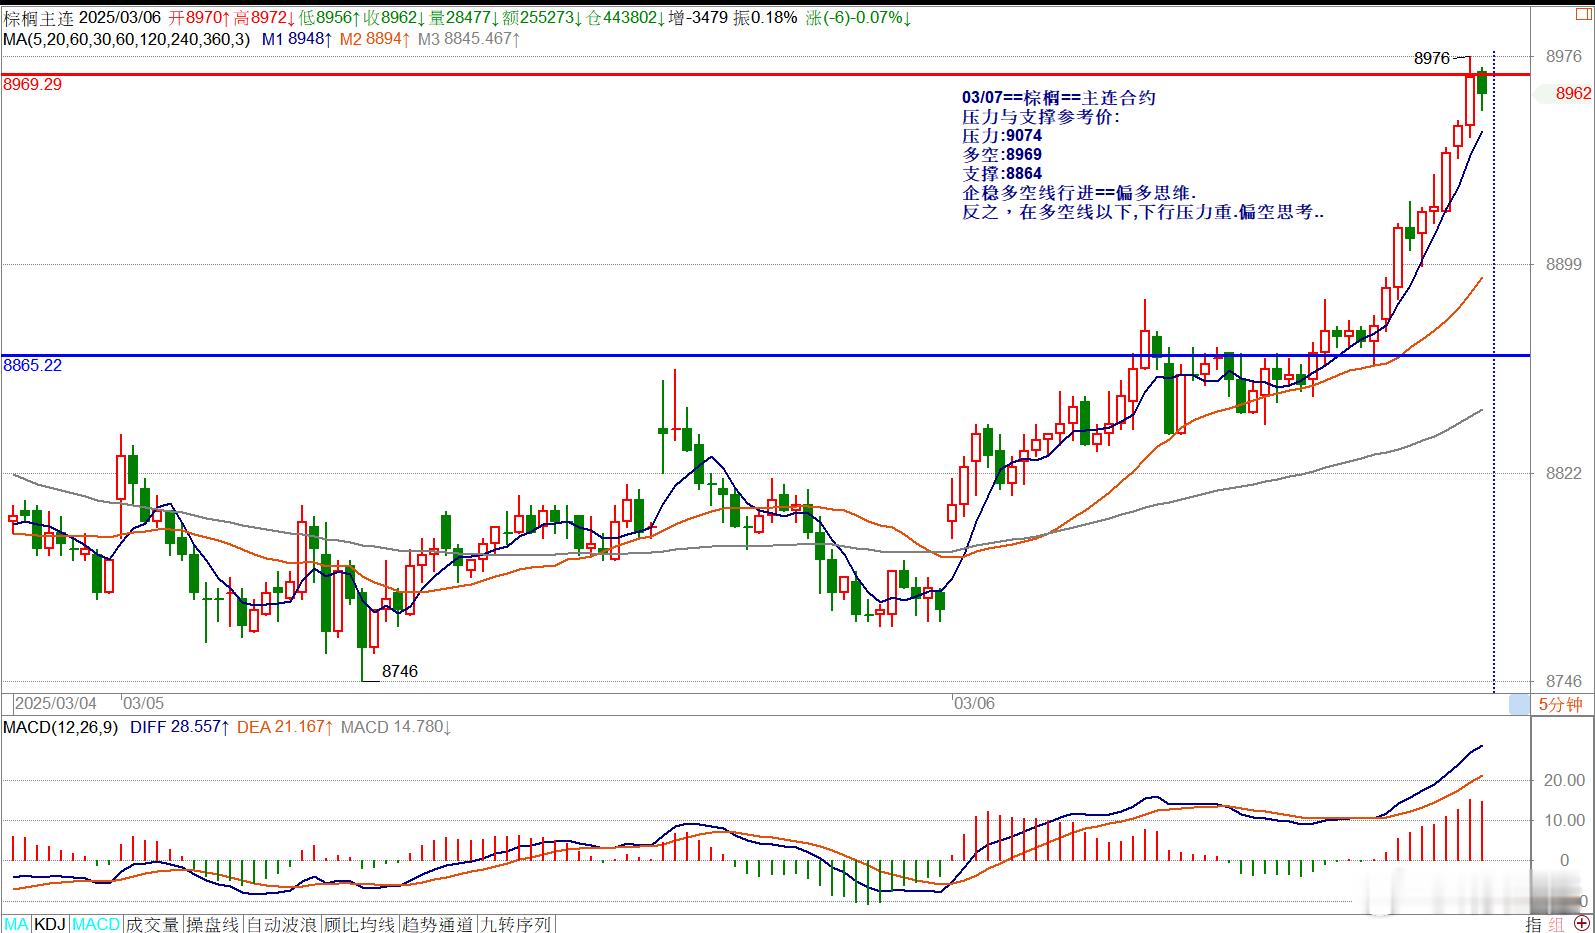Click the 03/06 date marker on timeline
Screen dimensions: 1595x933
tap(974, 703)
